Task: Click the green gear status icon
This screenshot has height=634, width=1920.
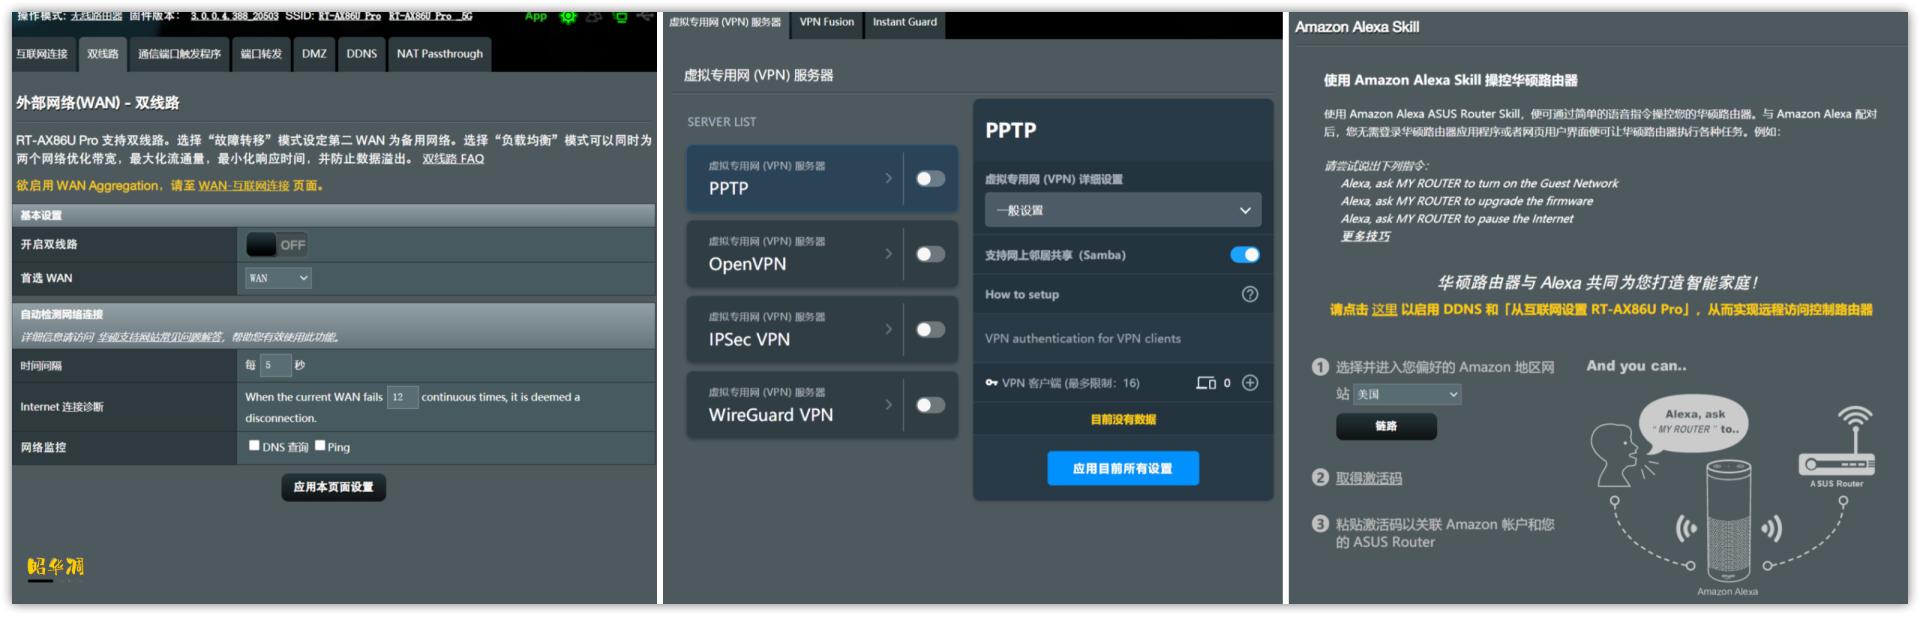Action: pyautogui.click(x=568, y=17)
